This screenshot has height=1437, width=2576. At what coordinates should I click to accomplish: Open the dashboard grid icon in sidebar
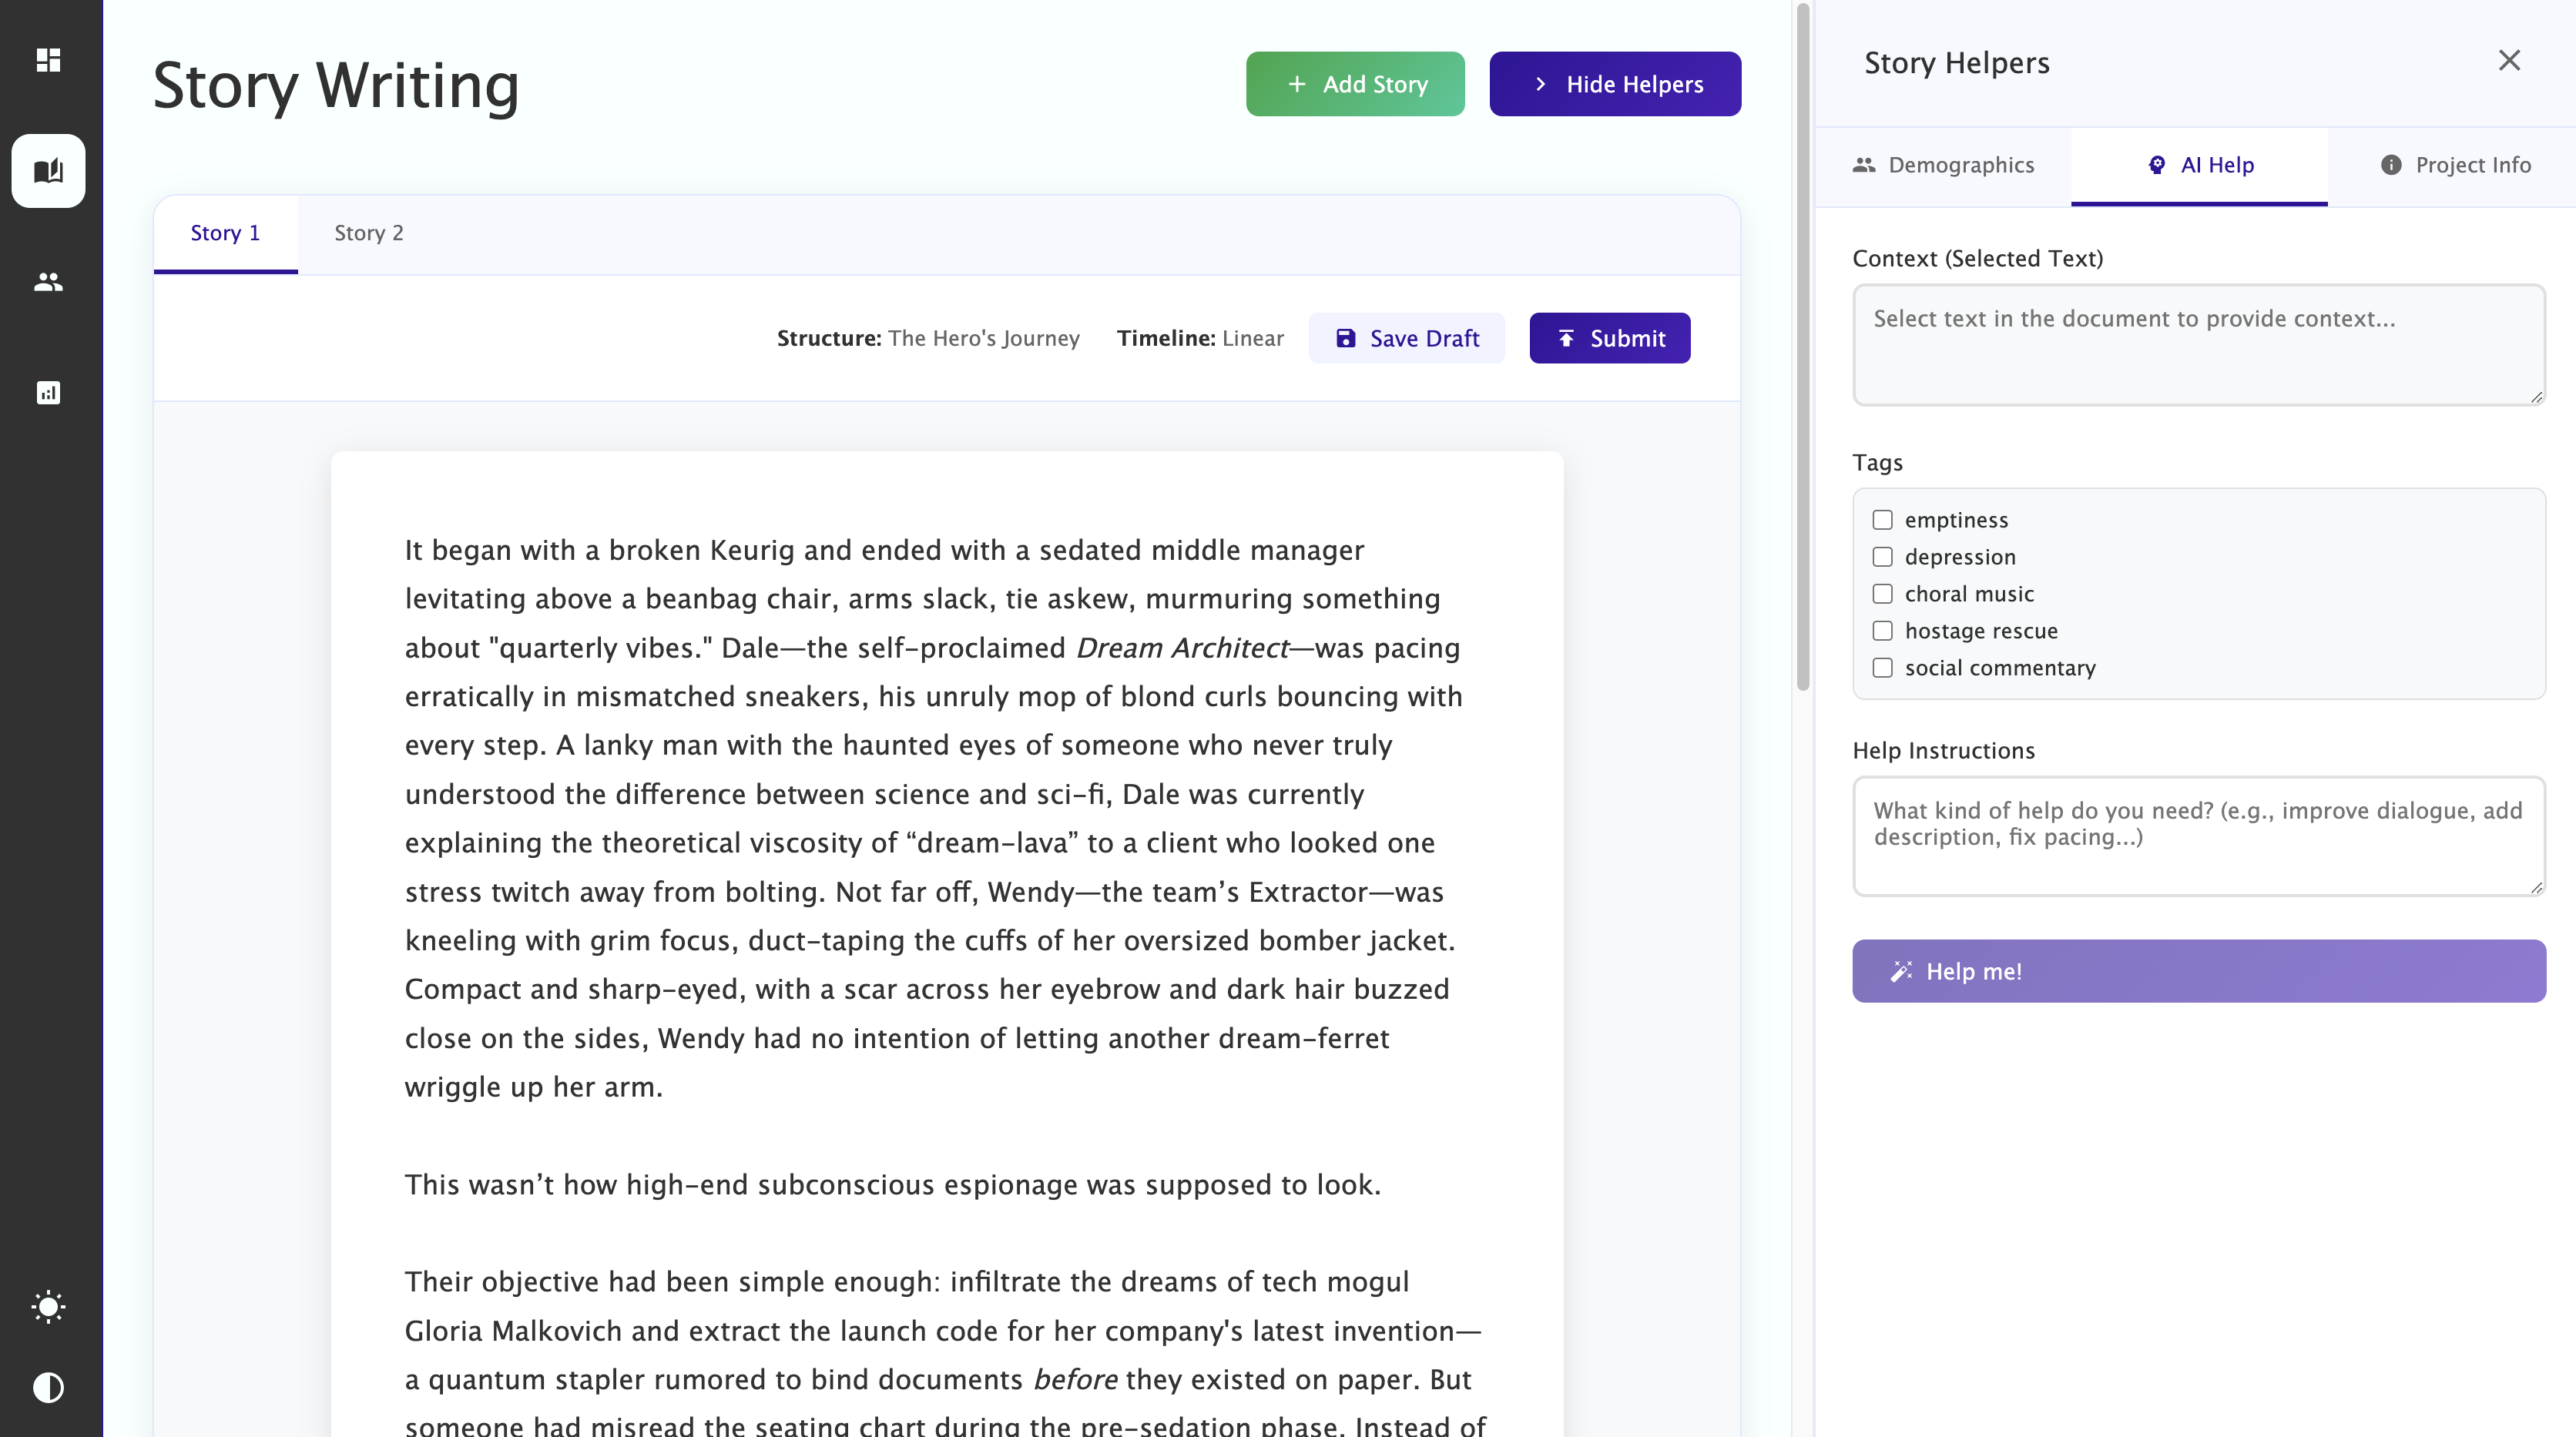click(x=48, y=60)
